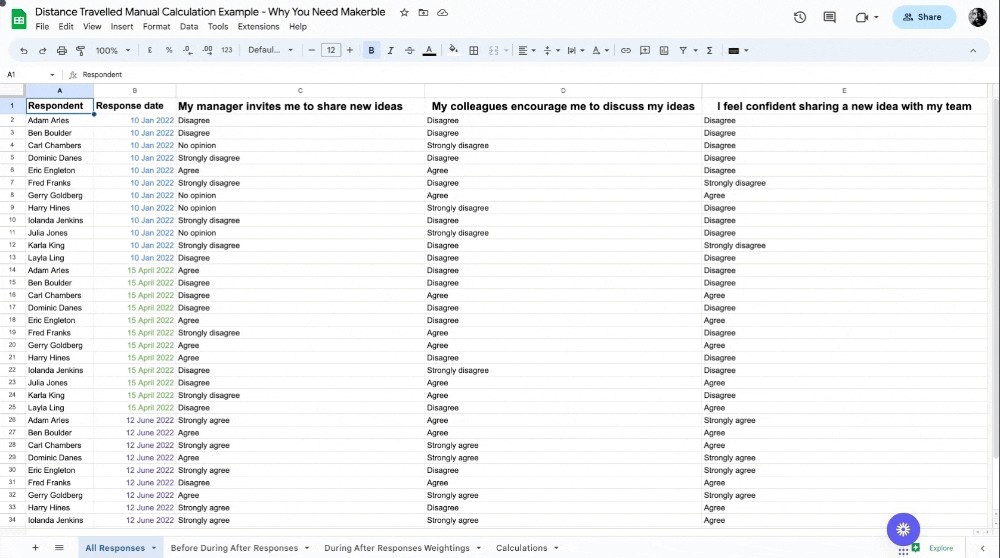Increase font size with plus button

click(x=349, y=50)
